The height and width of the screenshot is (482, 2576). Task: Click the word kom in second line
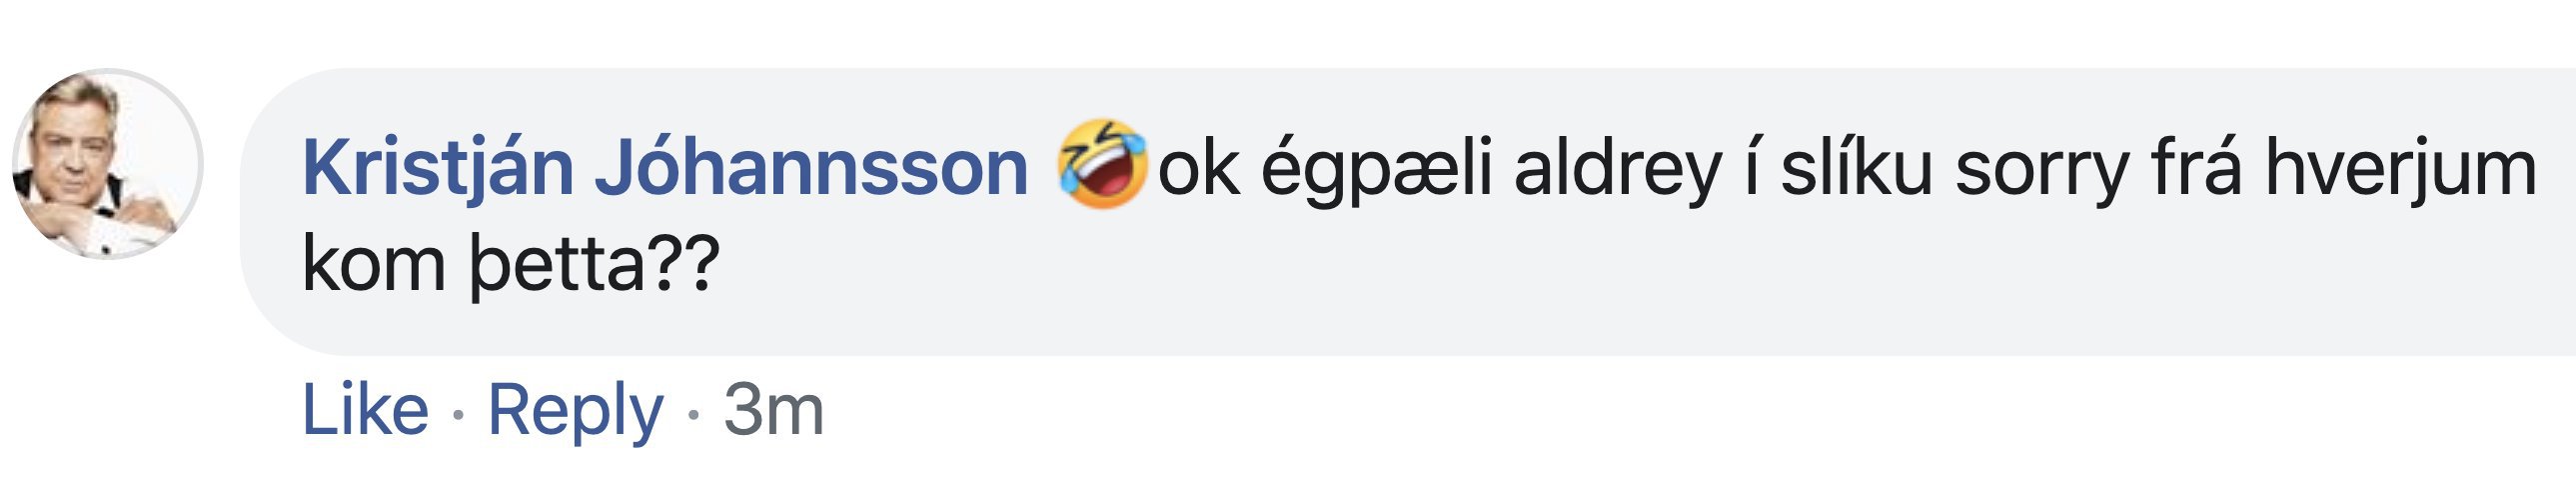coord(374,264)
